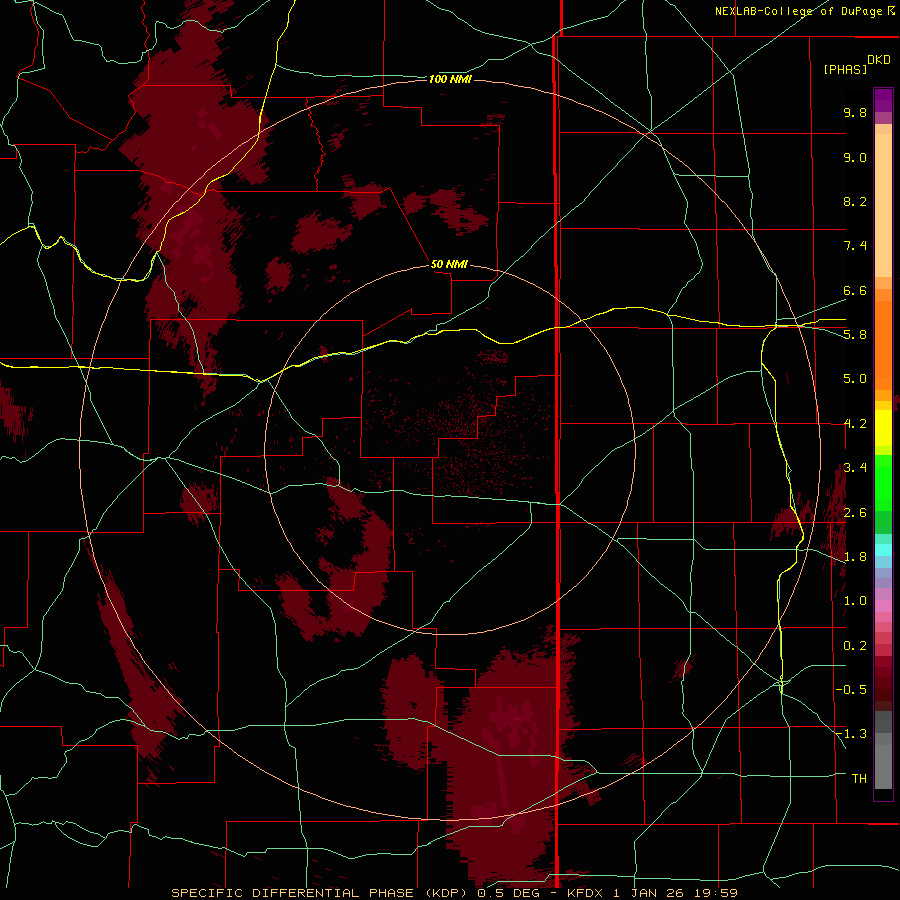
Task: Select the 7.4 value on color scale
Action: pos(855,246)
